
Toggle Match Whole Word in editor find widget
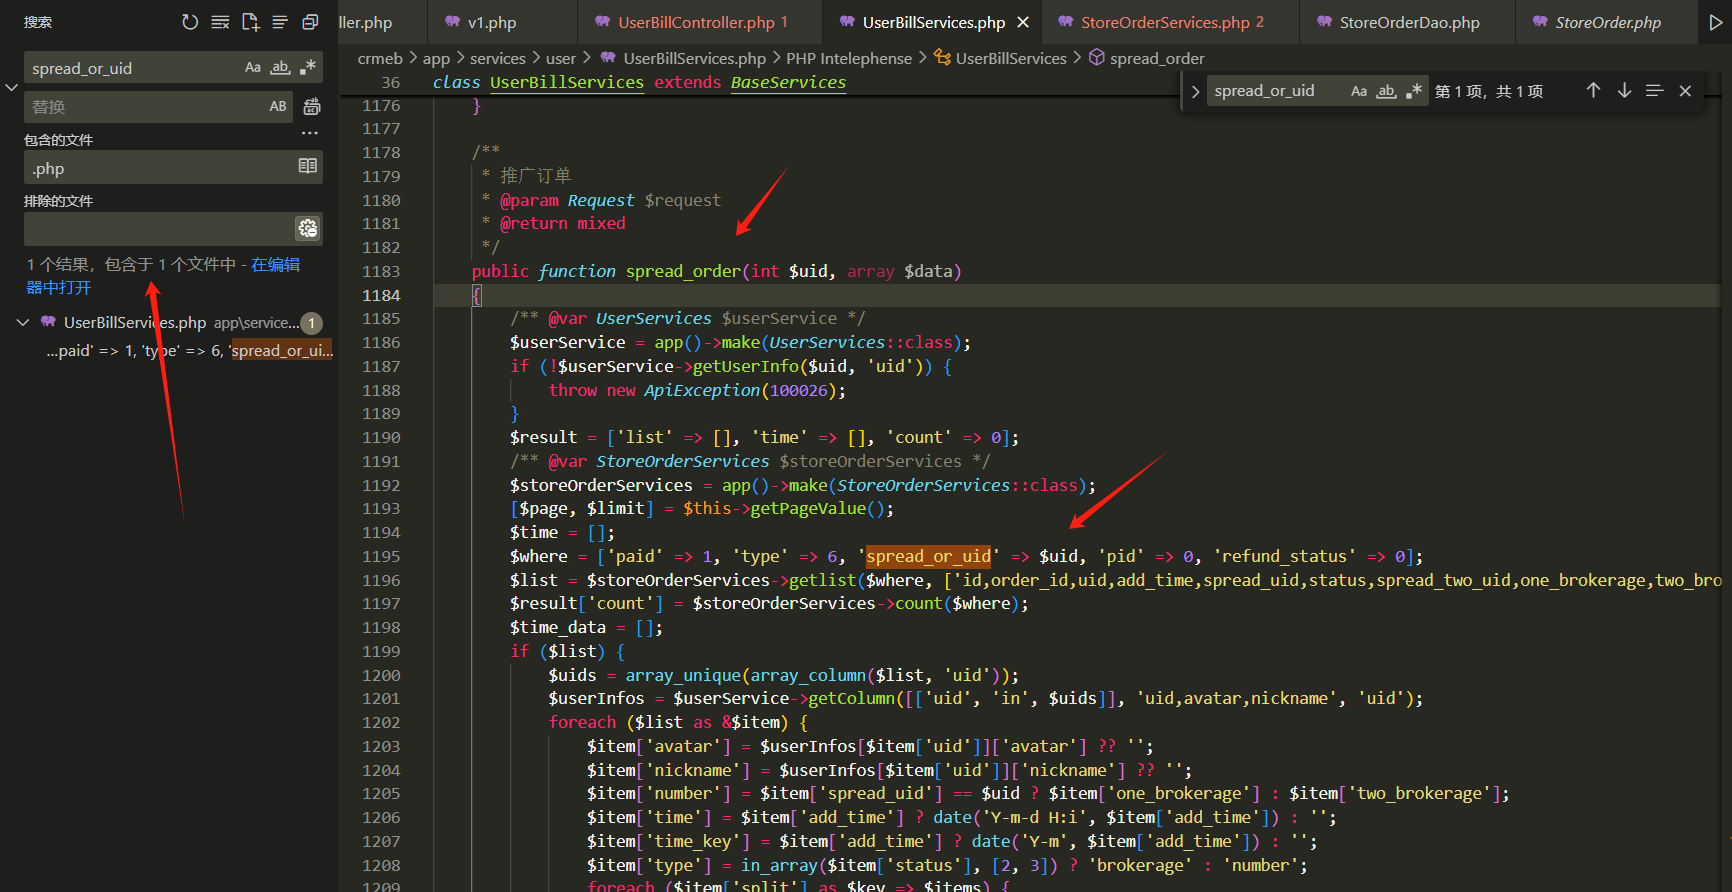(1386, 91)
